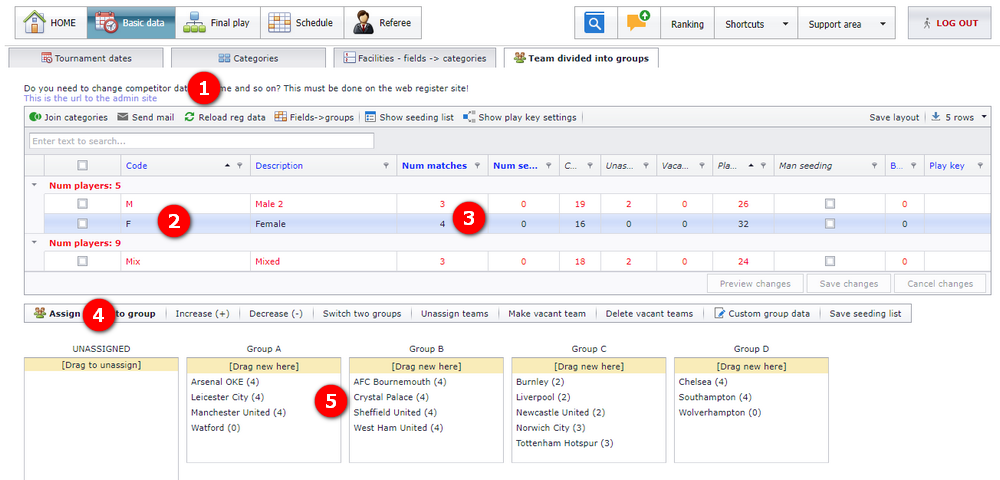
Task: Select Tottenham Hotspur (3) in Group C
Action: 565,443
